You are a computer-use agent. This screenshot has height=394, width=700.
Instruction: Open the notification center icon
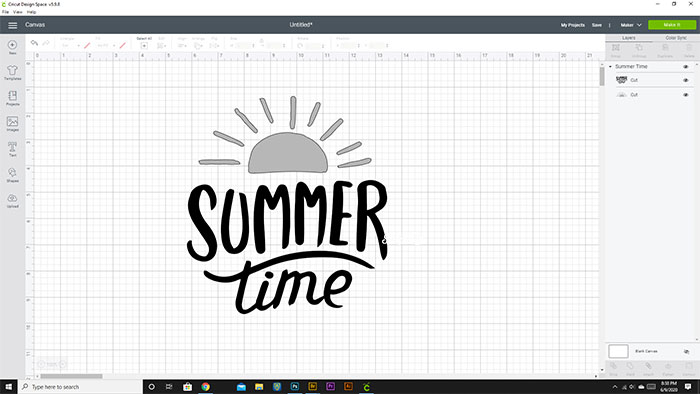click(x=688, y=387)
